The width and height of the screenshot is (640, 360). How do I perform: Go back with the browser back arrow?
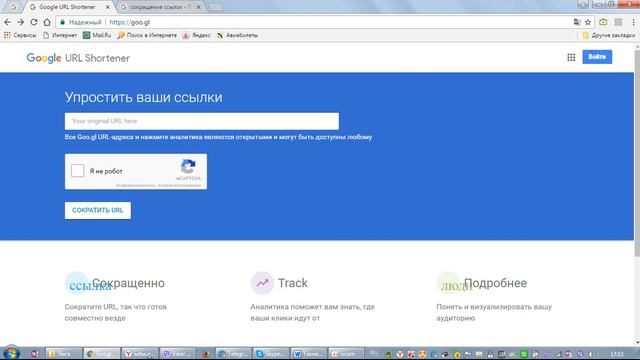coord(7,22)
